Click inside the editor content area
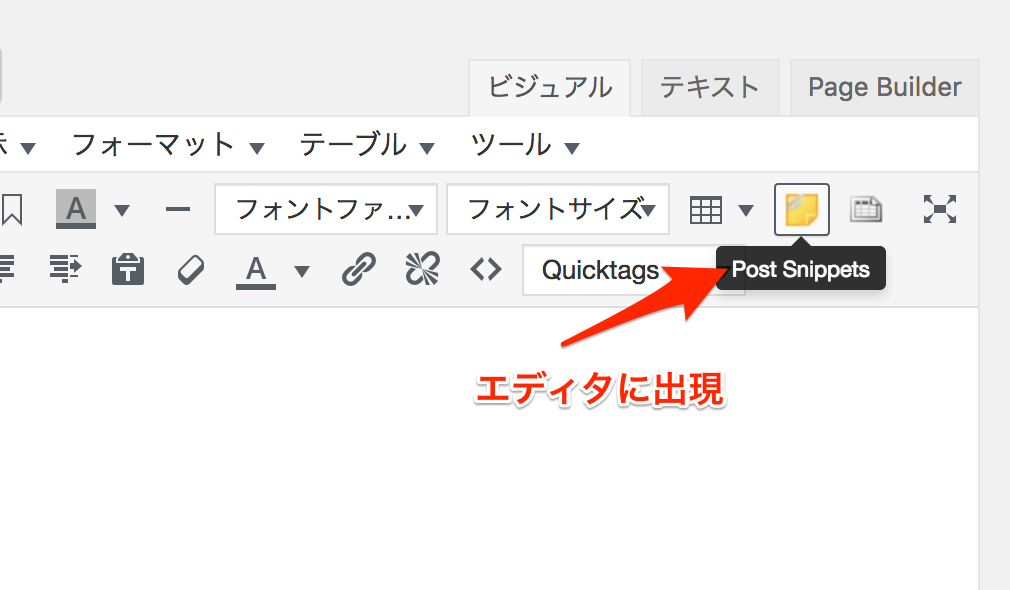Screen dimensions: 1010x590 point(490,451)
